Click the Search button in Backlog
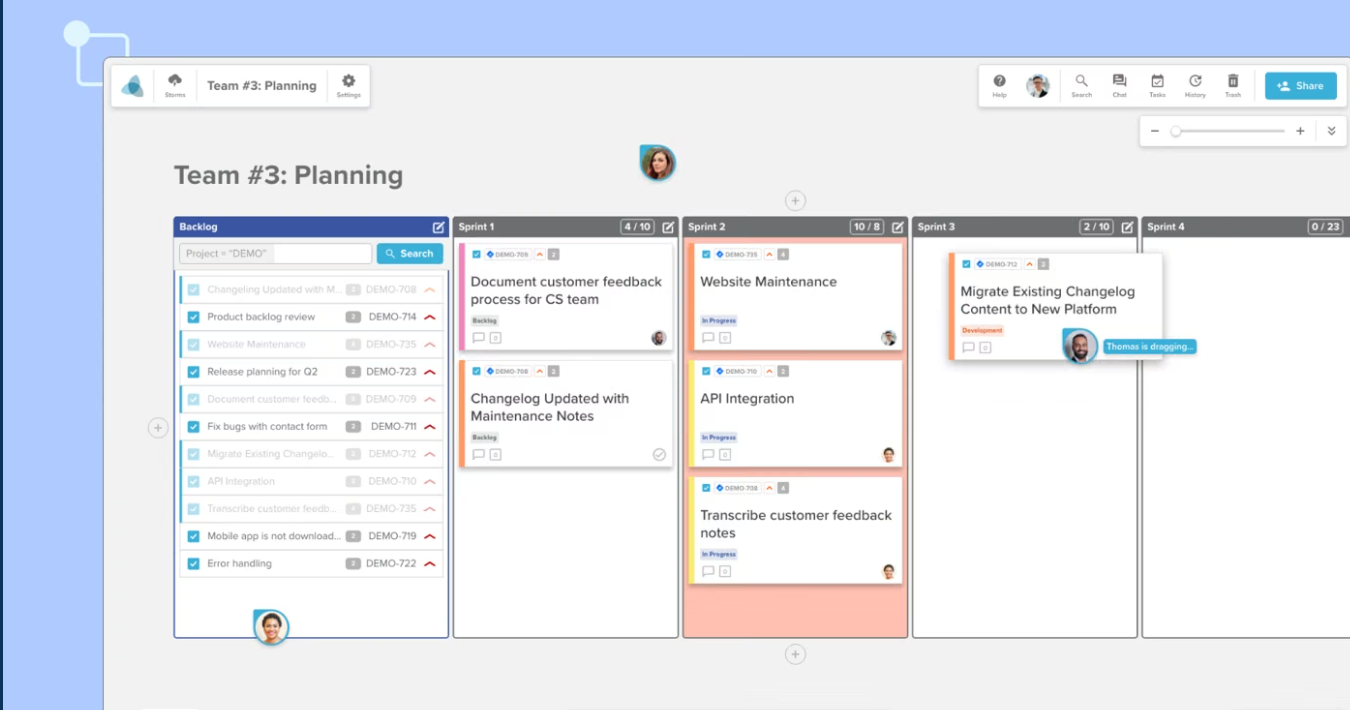 tap(410, 254)
